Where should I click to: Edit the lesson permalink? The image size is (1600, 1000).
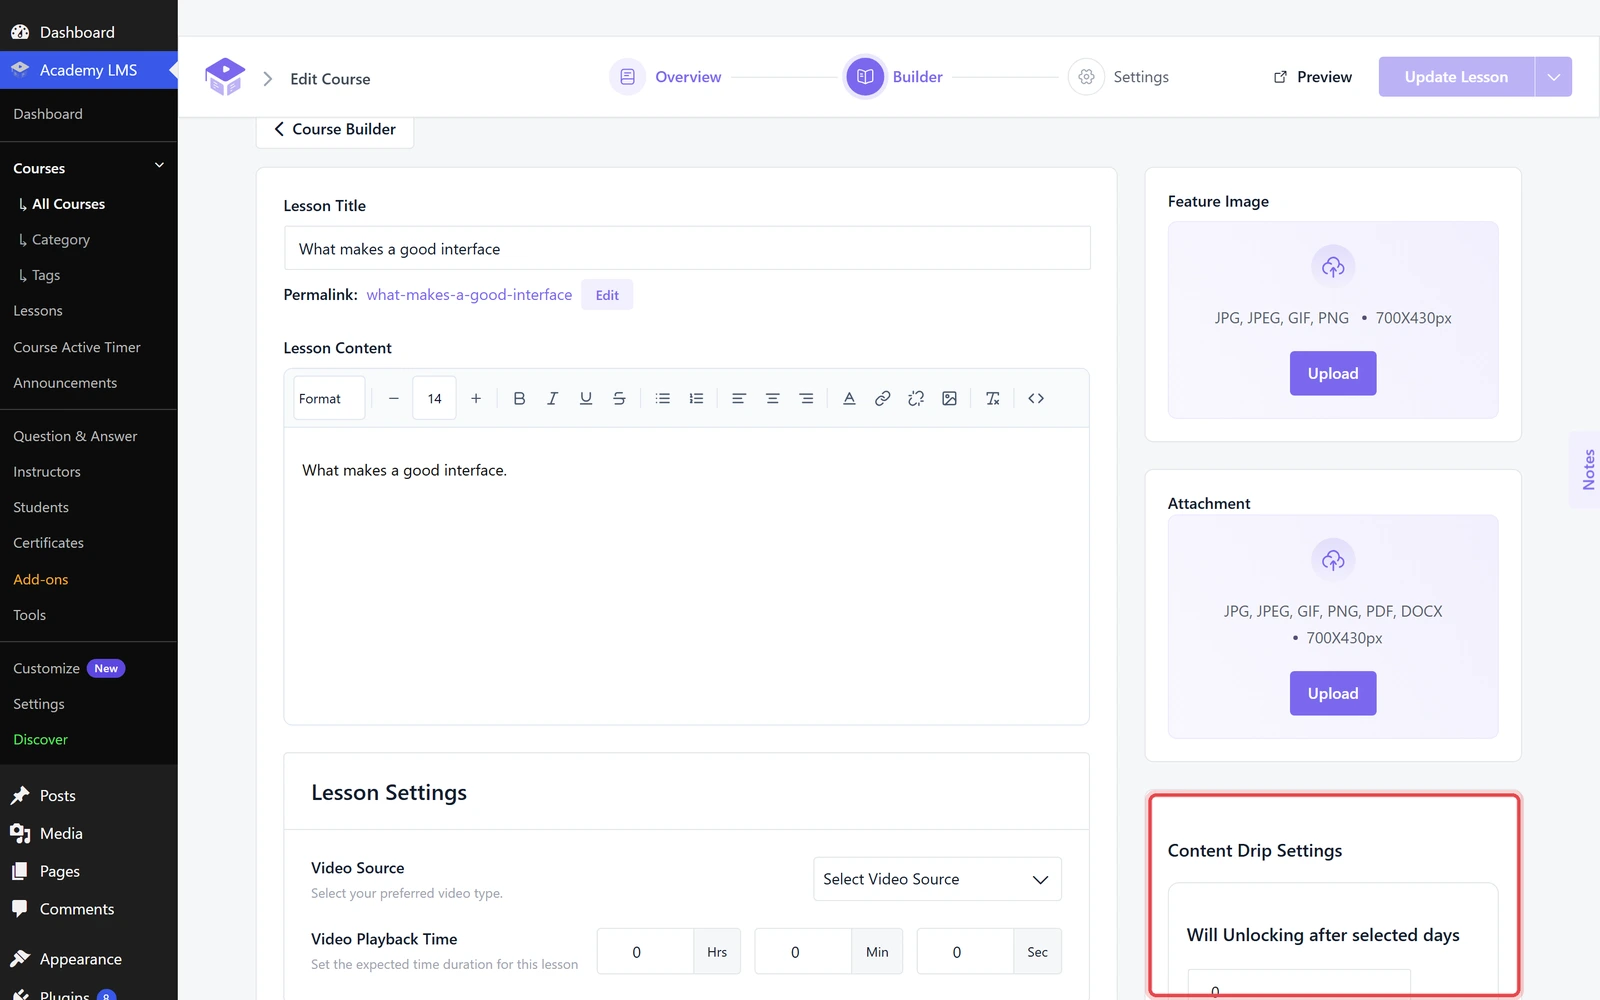tap(607, 295)
